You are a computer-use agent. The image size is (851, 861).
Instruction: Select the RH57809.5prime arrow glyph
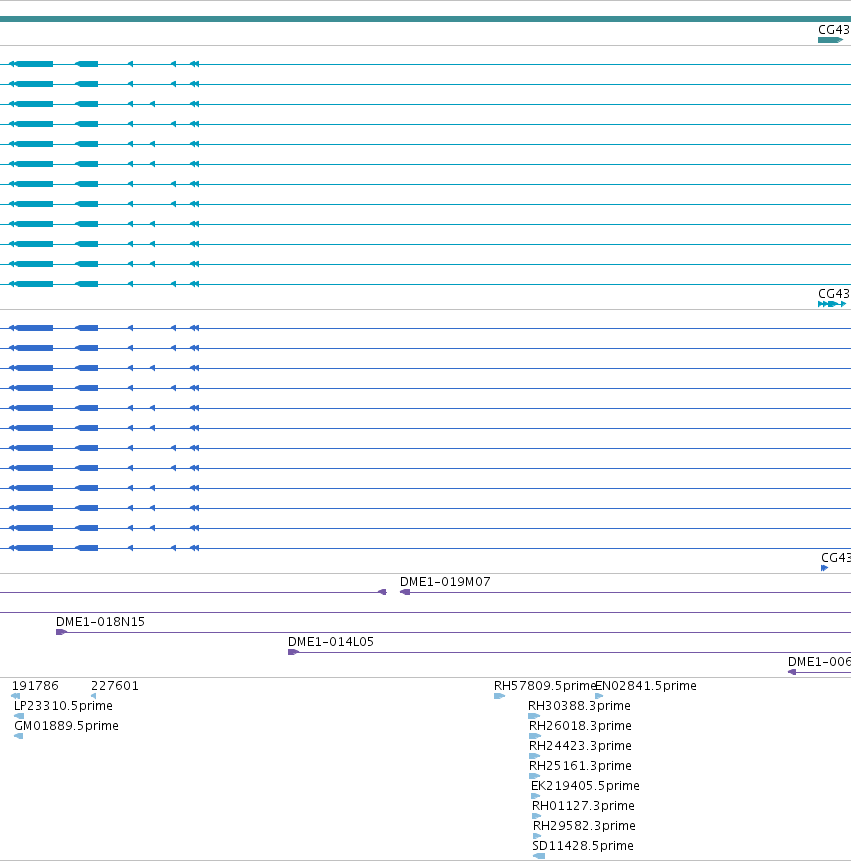tap(499, 696)
